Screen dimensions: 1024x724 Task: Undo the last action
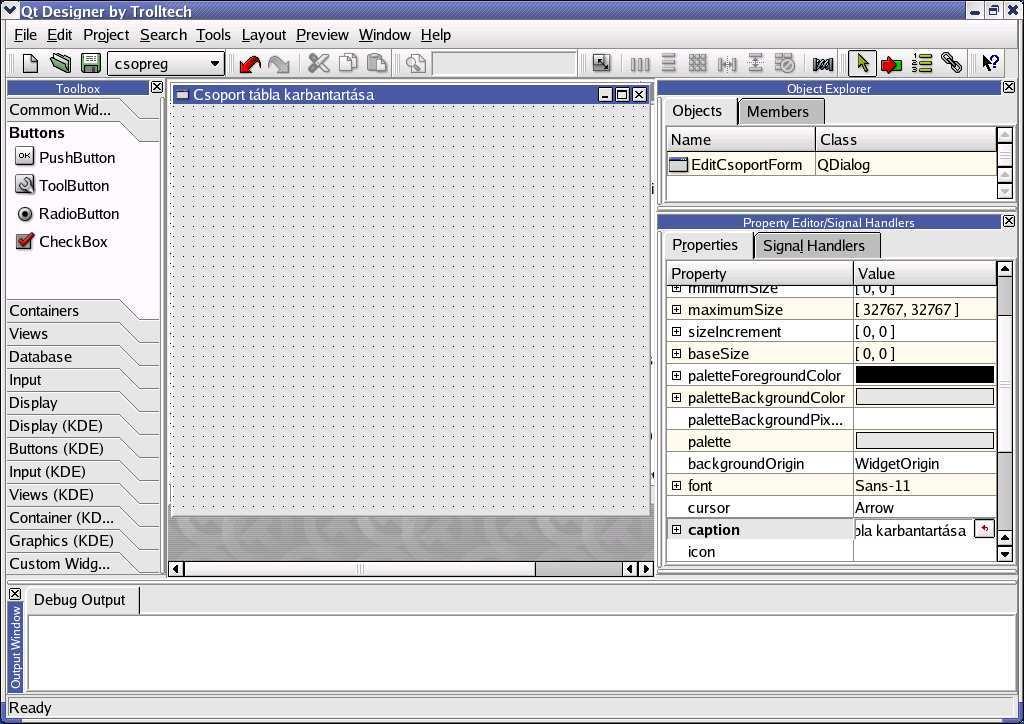click(249, 63)
